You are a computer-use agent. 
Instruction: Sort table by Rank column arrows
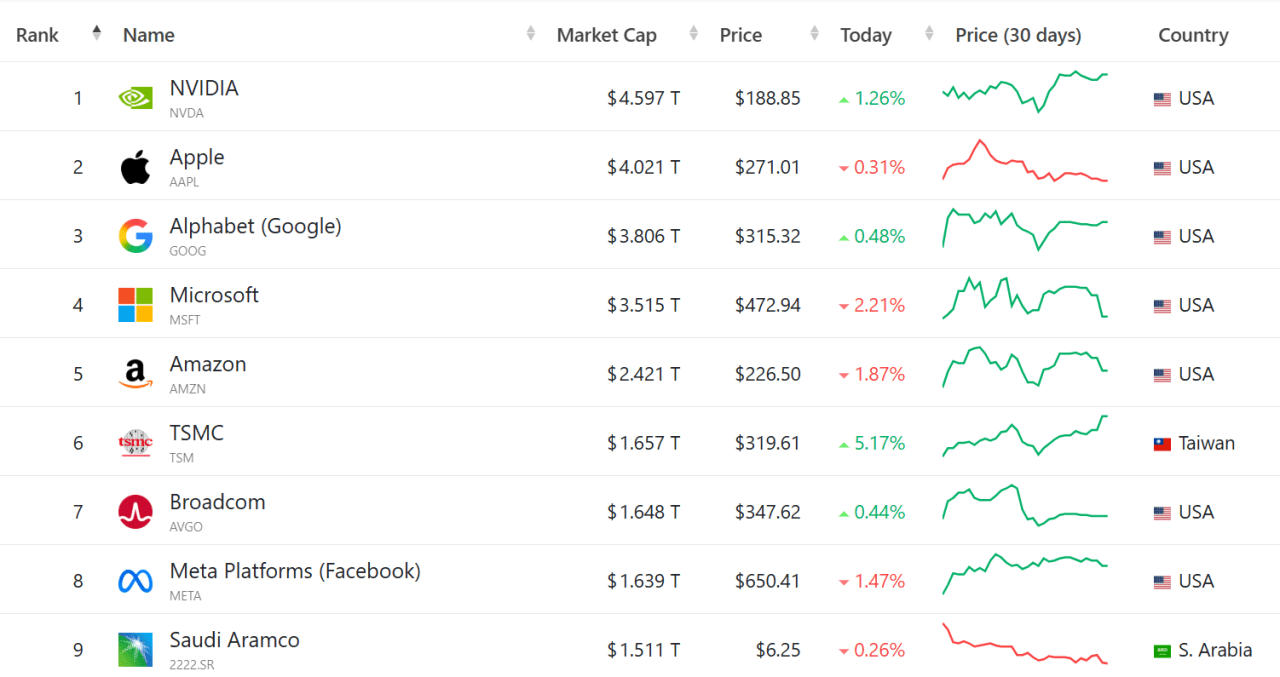[x=97, y=34]
